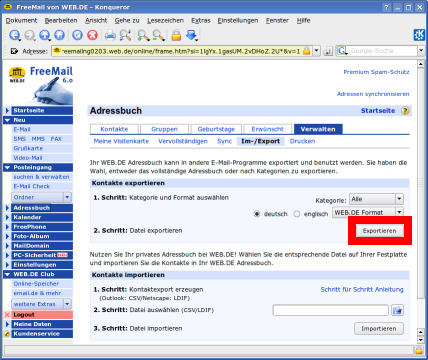The image size is (428, 360).
Task: Clear the address bar with the eraser icon
Action: tap(14, 51)
